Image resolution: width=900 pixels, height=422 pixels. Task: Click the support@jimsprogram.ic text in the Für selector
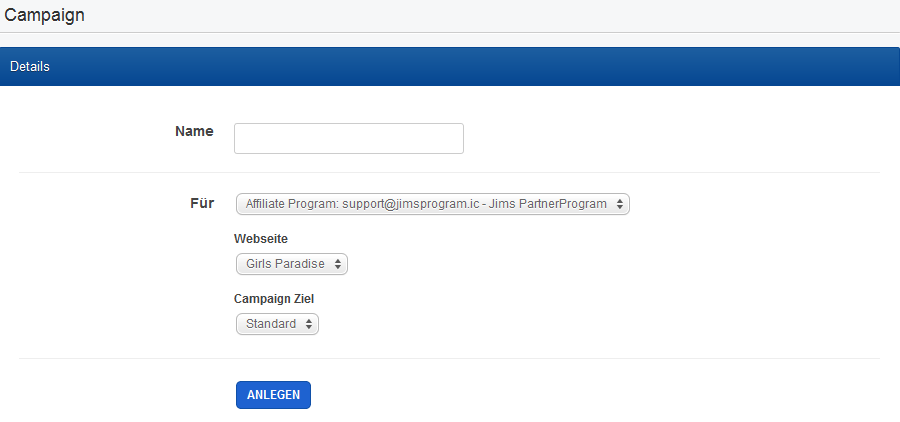[x=407, y=204]
